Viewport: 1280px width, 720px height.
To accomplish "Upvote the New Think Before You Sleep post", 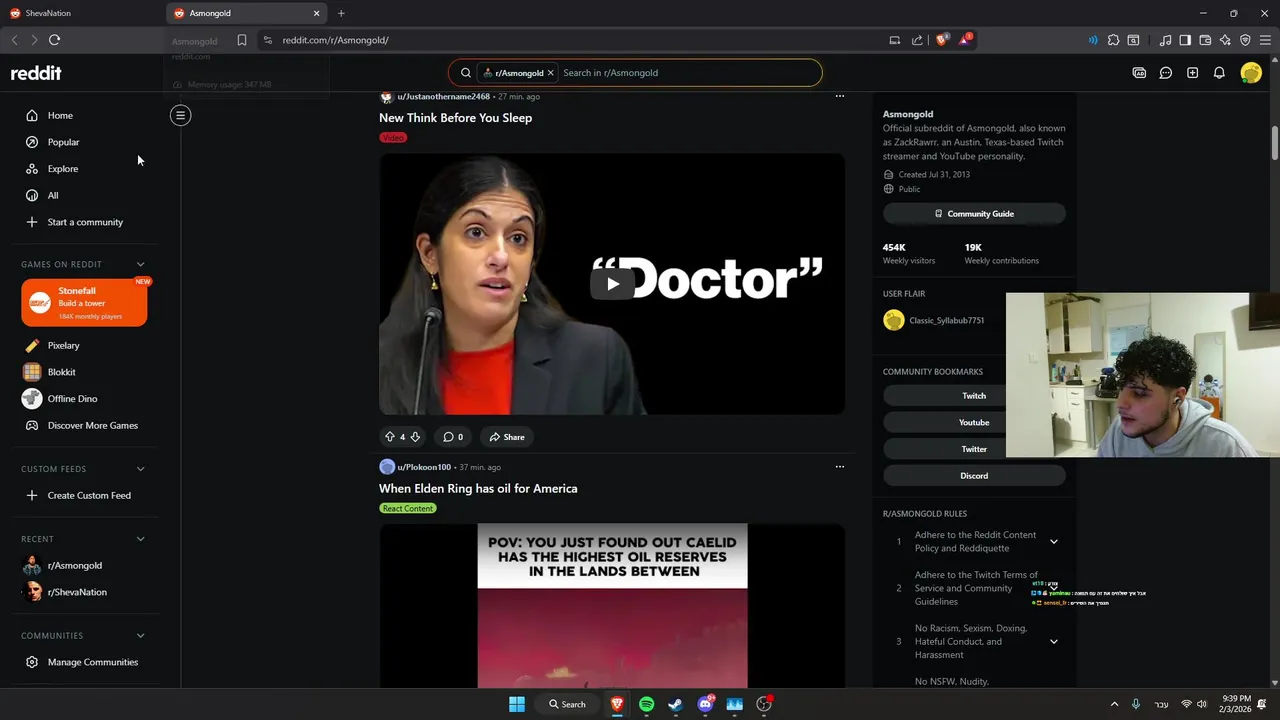I will 390,437.
